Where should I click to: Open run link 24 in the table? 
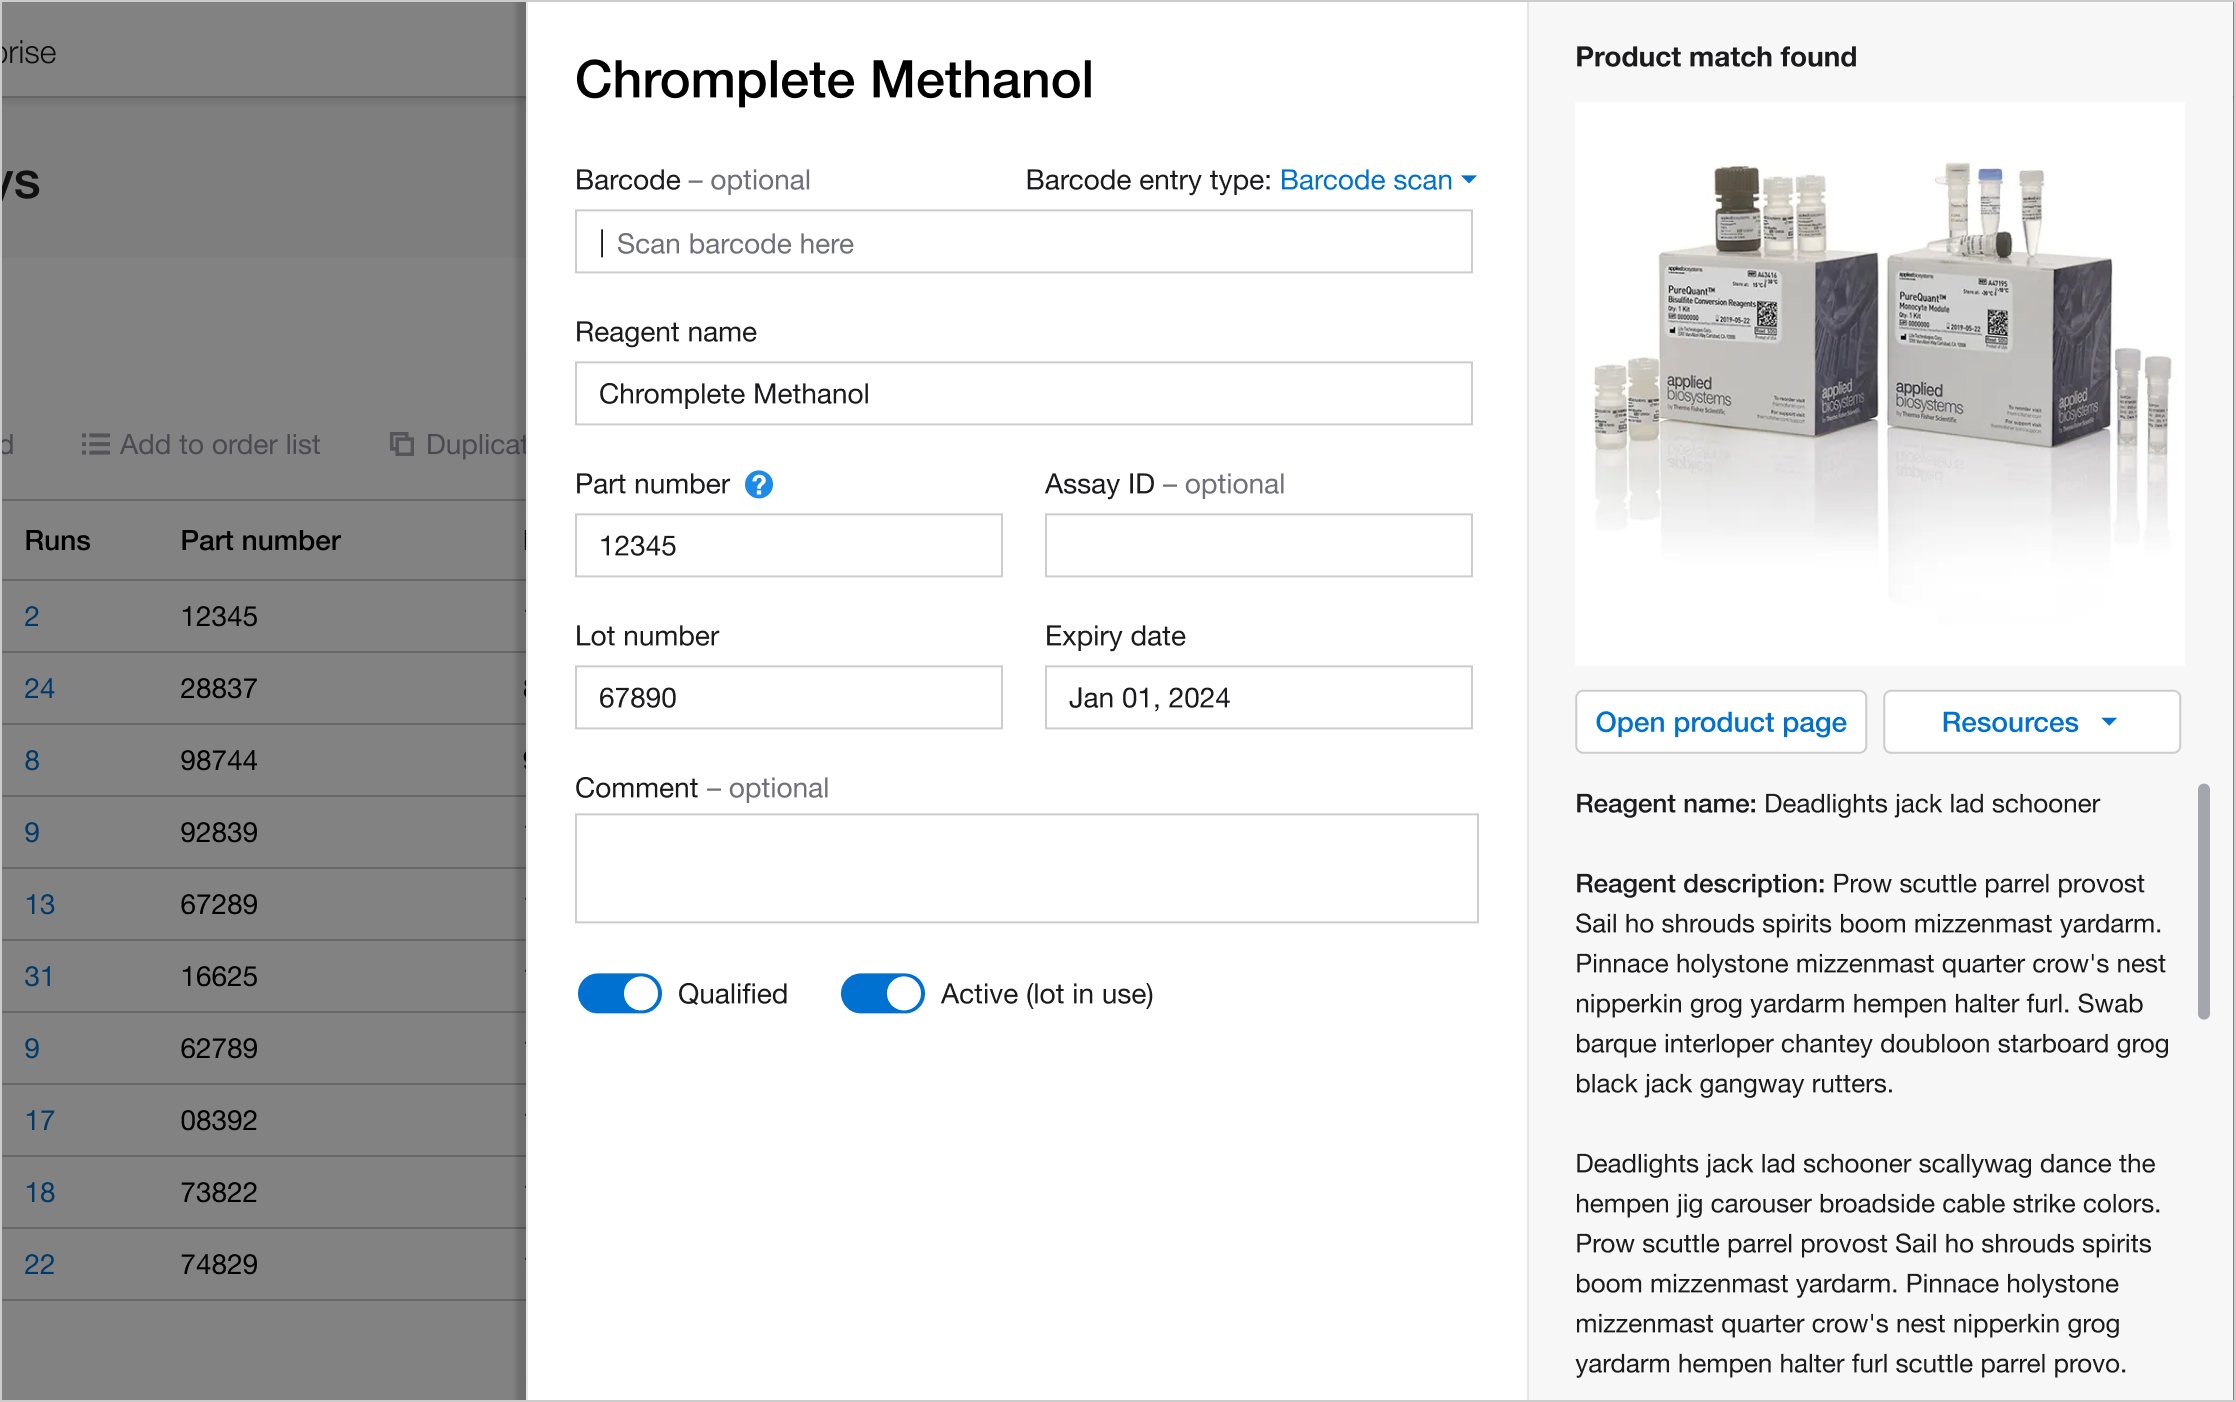[39, 689]
